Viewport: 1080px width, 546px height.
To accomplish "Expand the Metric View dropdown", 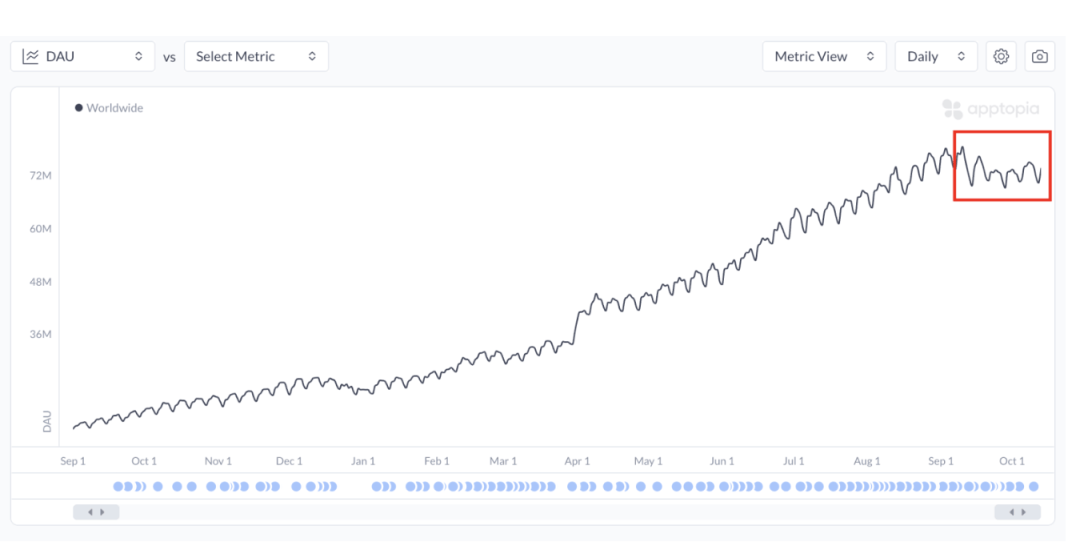I will (x=824, y=57).
